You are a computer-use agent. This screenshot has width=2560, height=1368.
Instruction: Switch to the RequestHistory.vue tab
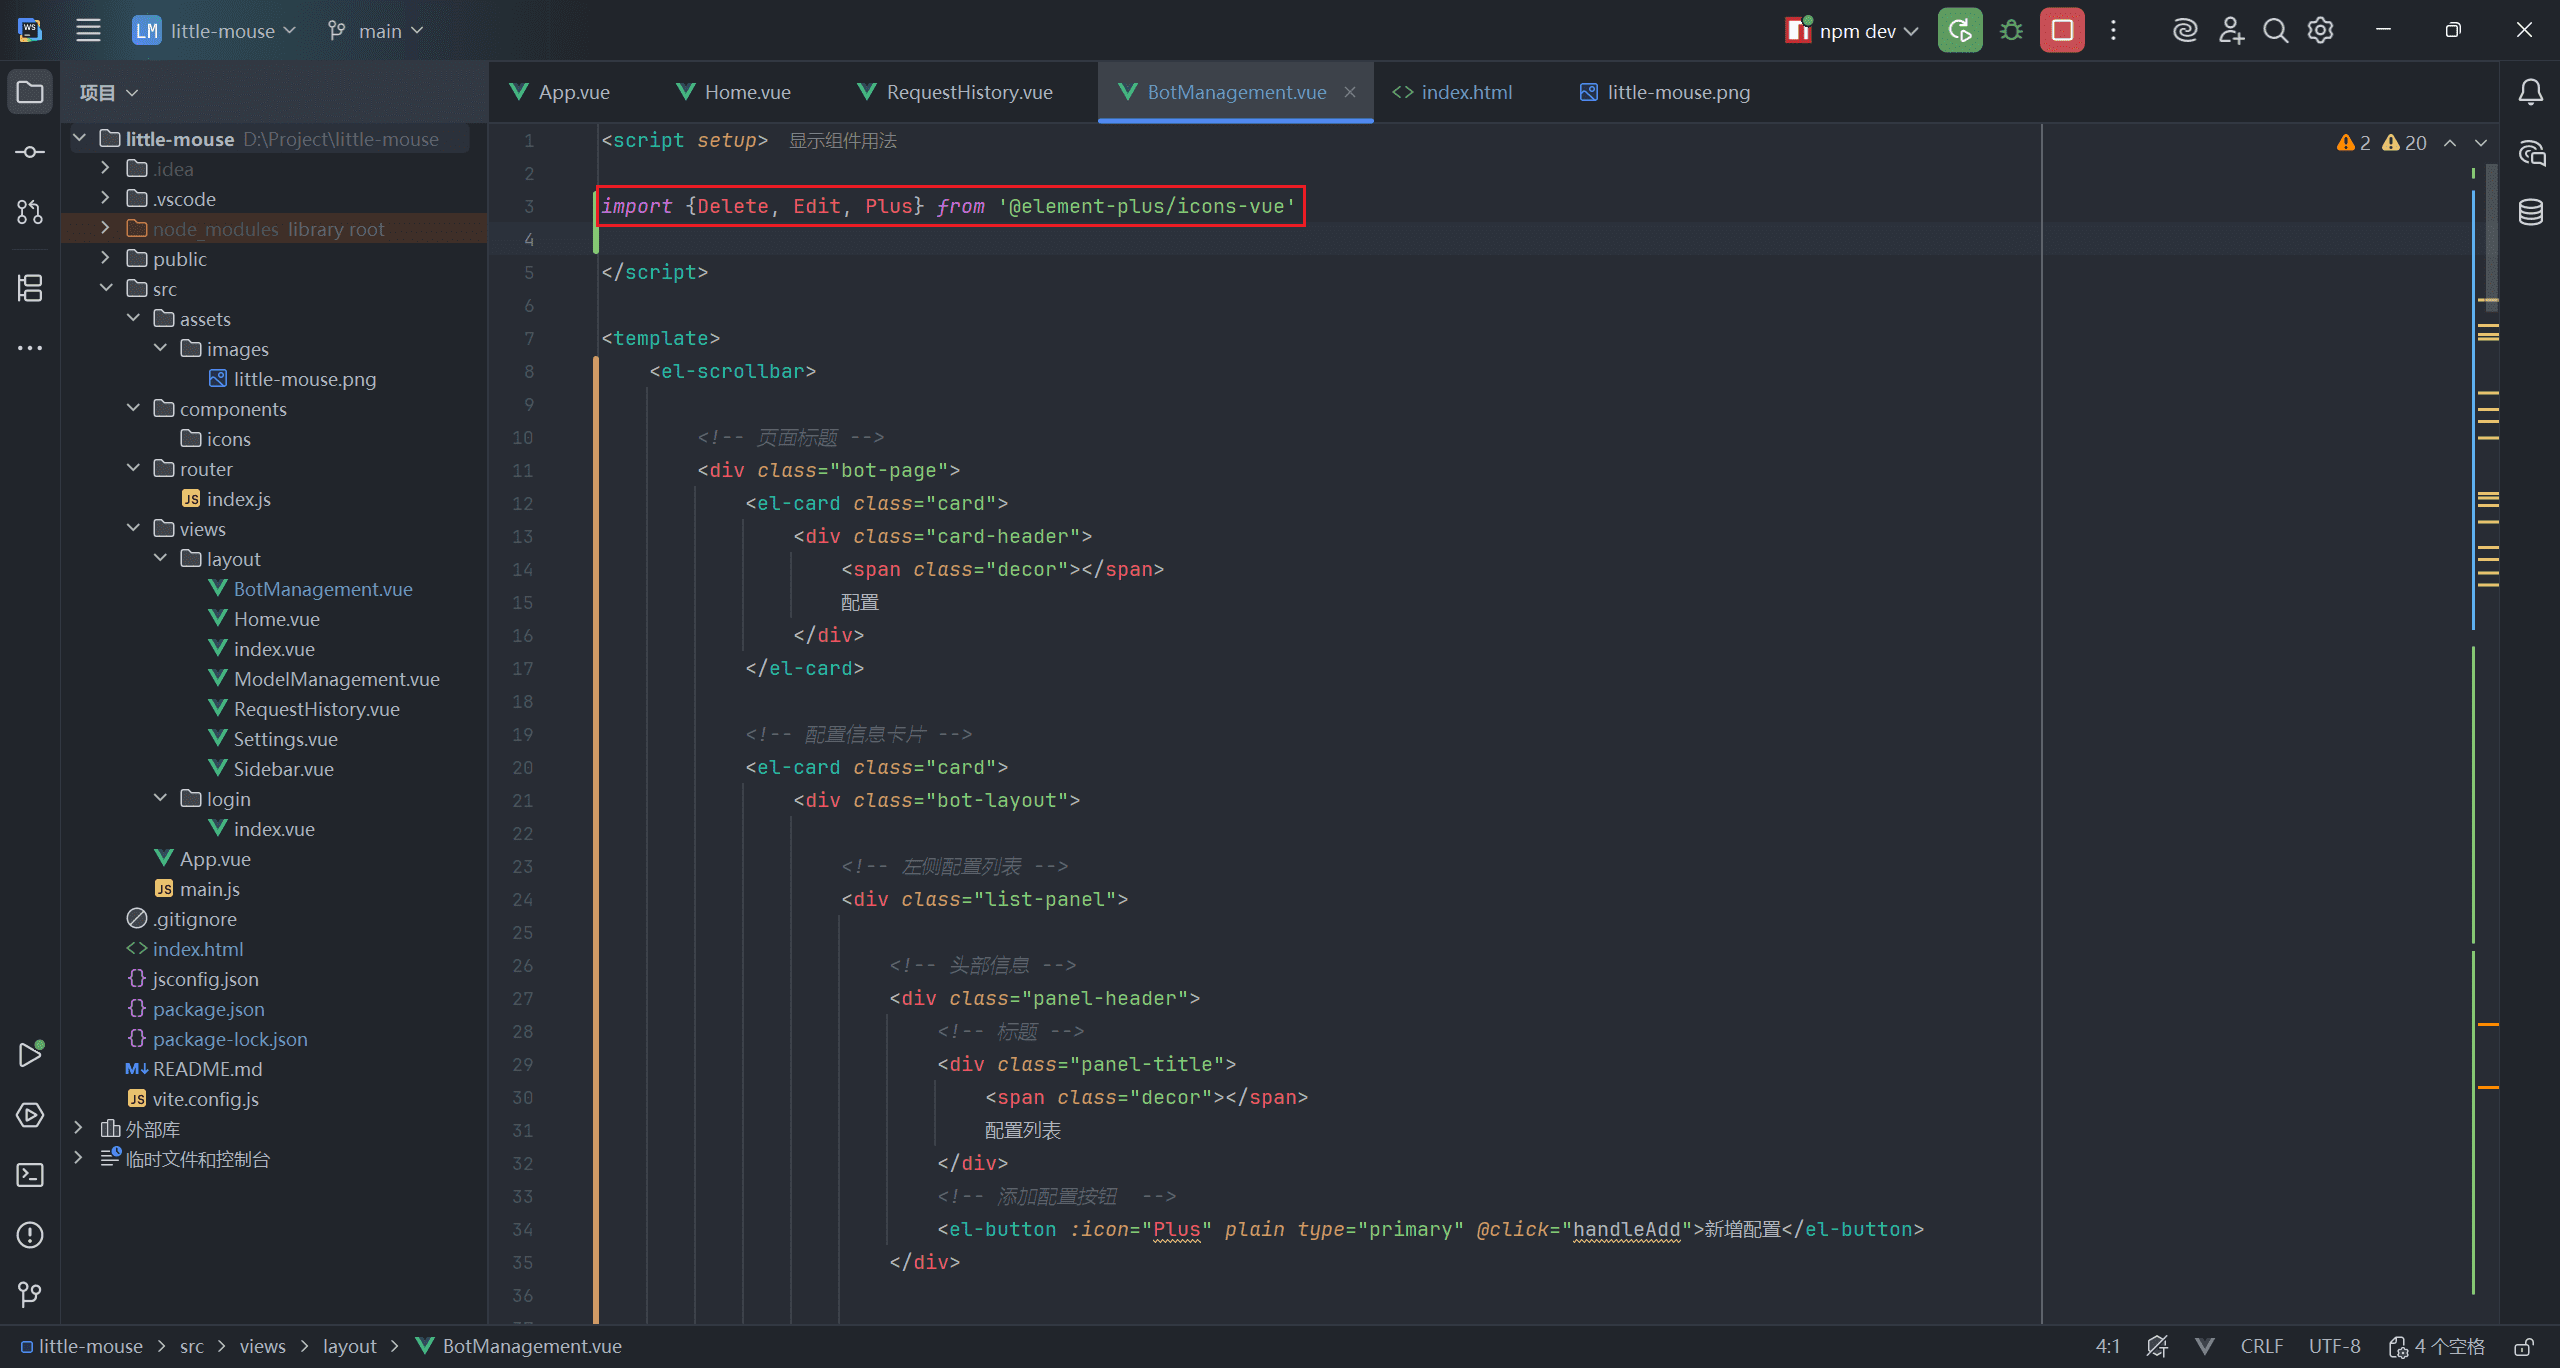[x=968, y=92]
